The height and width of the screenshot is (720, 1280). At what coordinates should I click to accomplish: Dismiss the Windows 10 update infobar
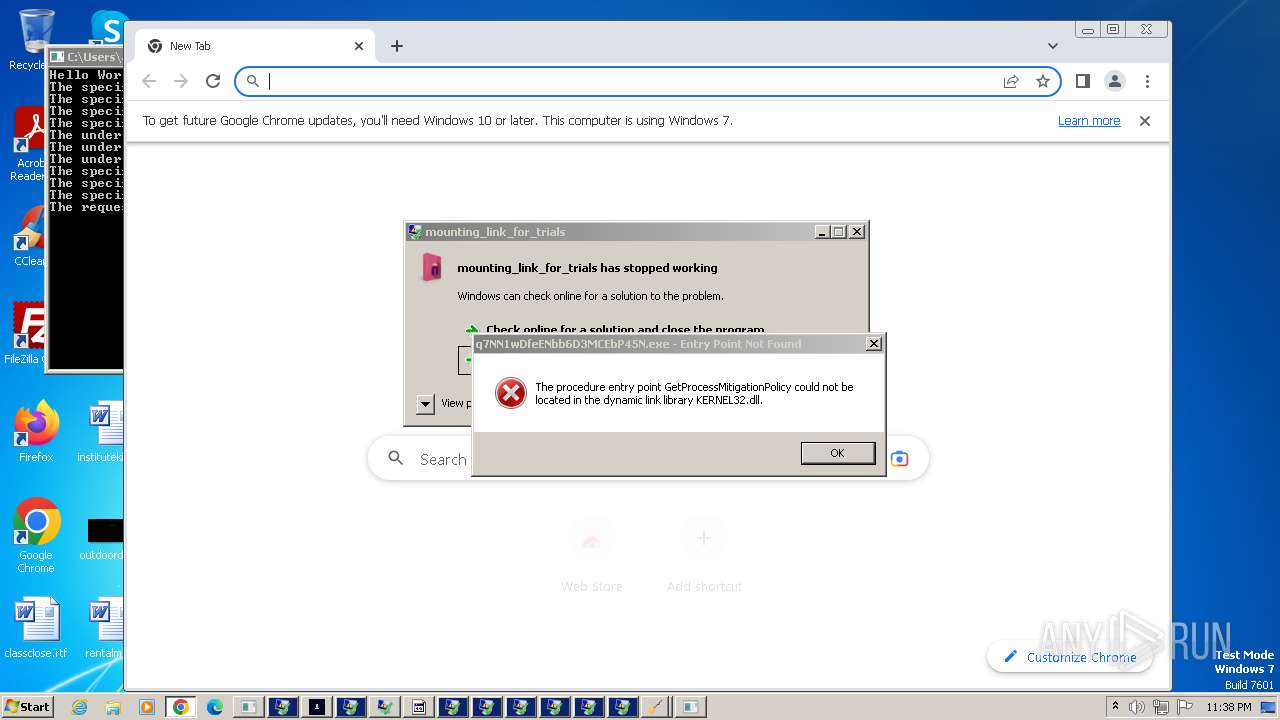pos(1145,121)
